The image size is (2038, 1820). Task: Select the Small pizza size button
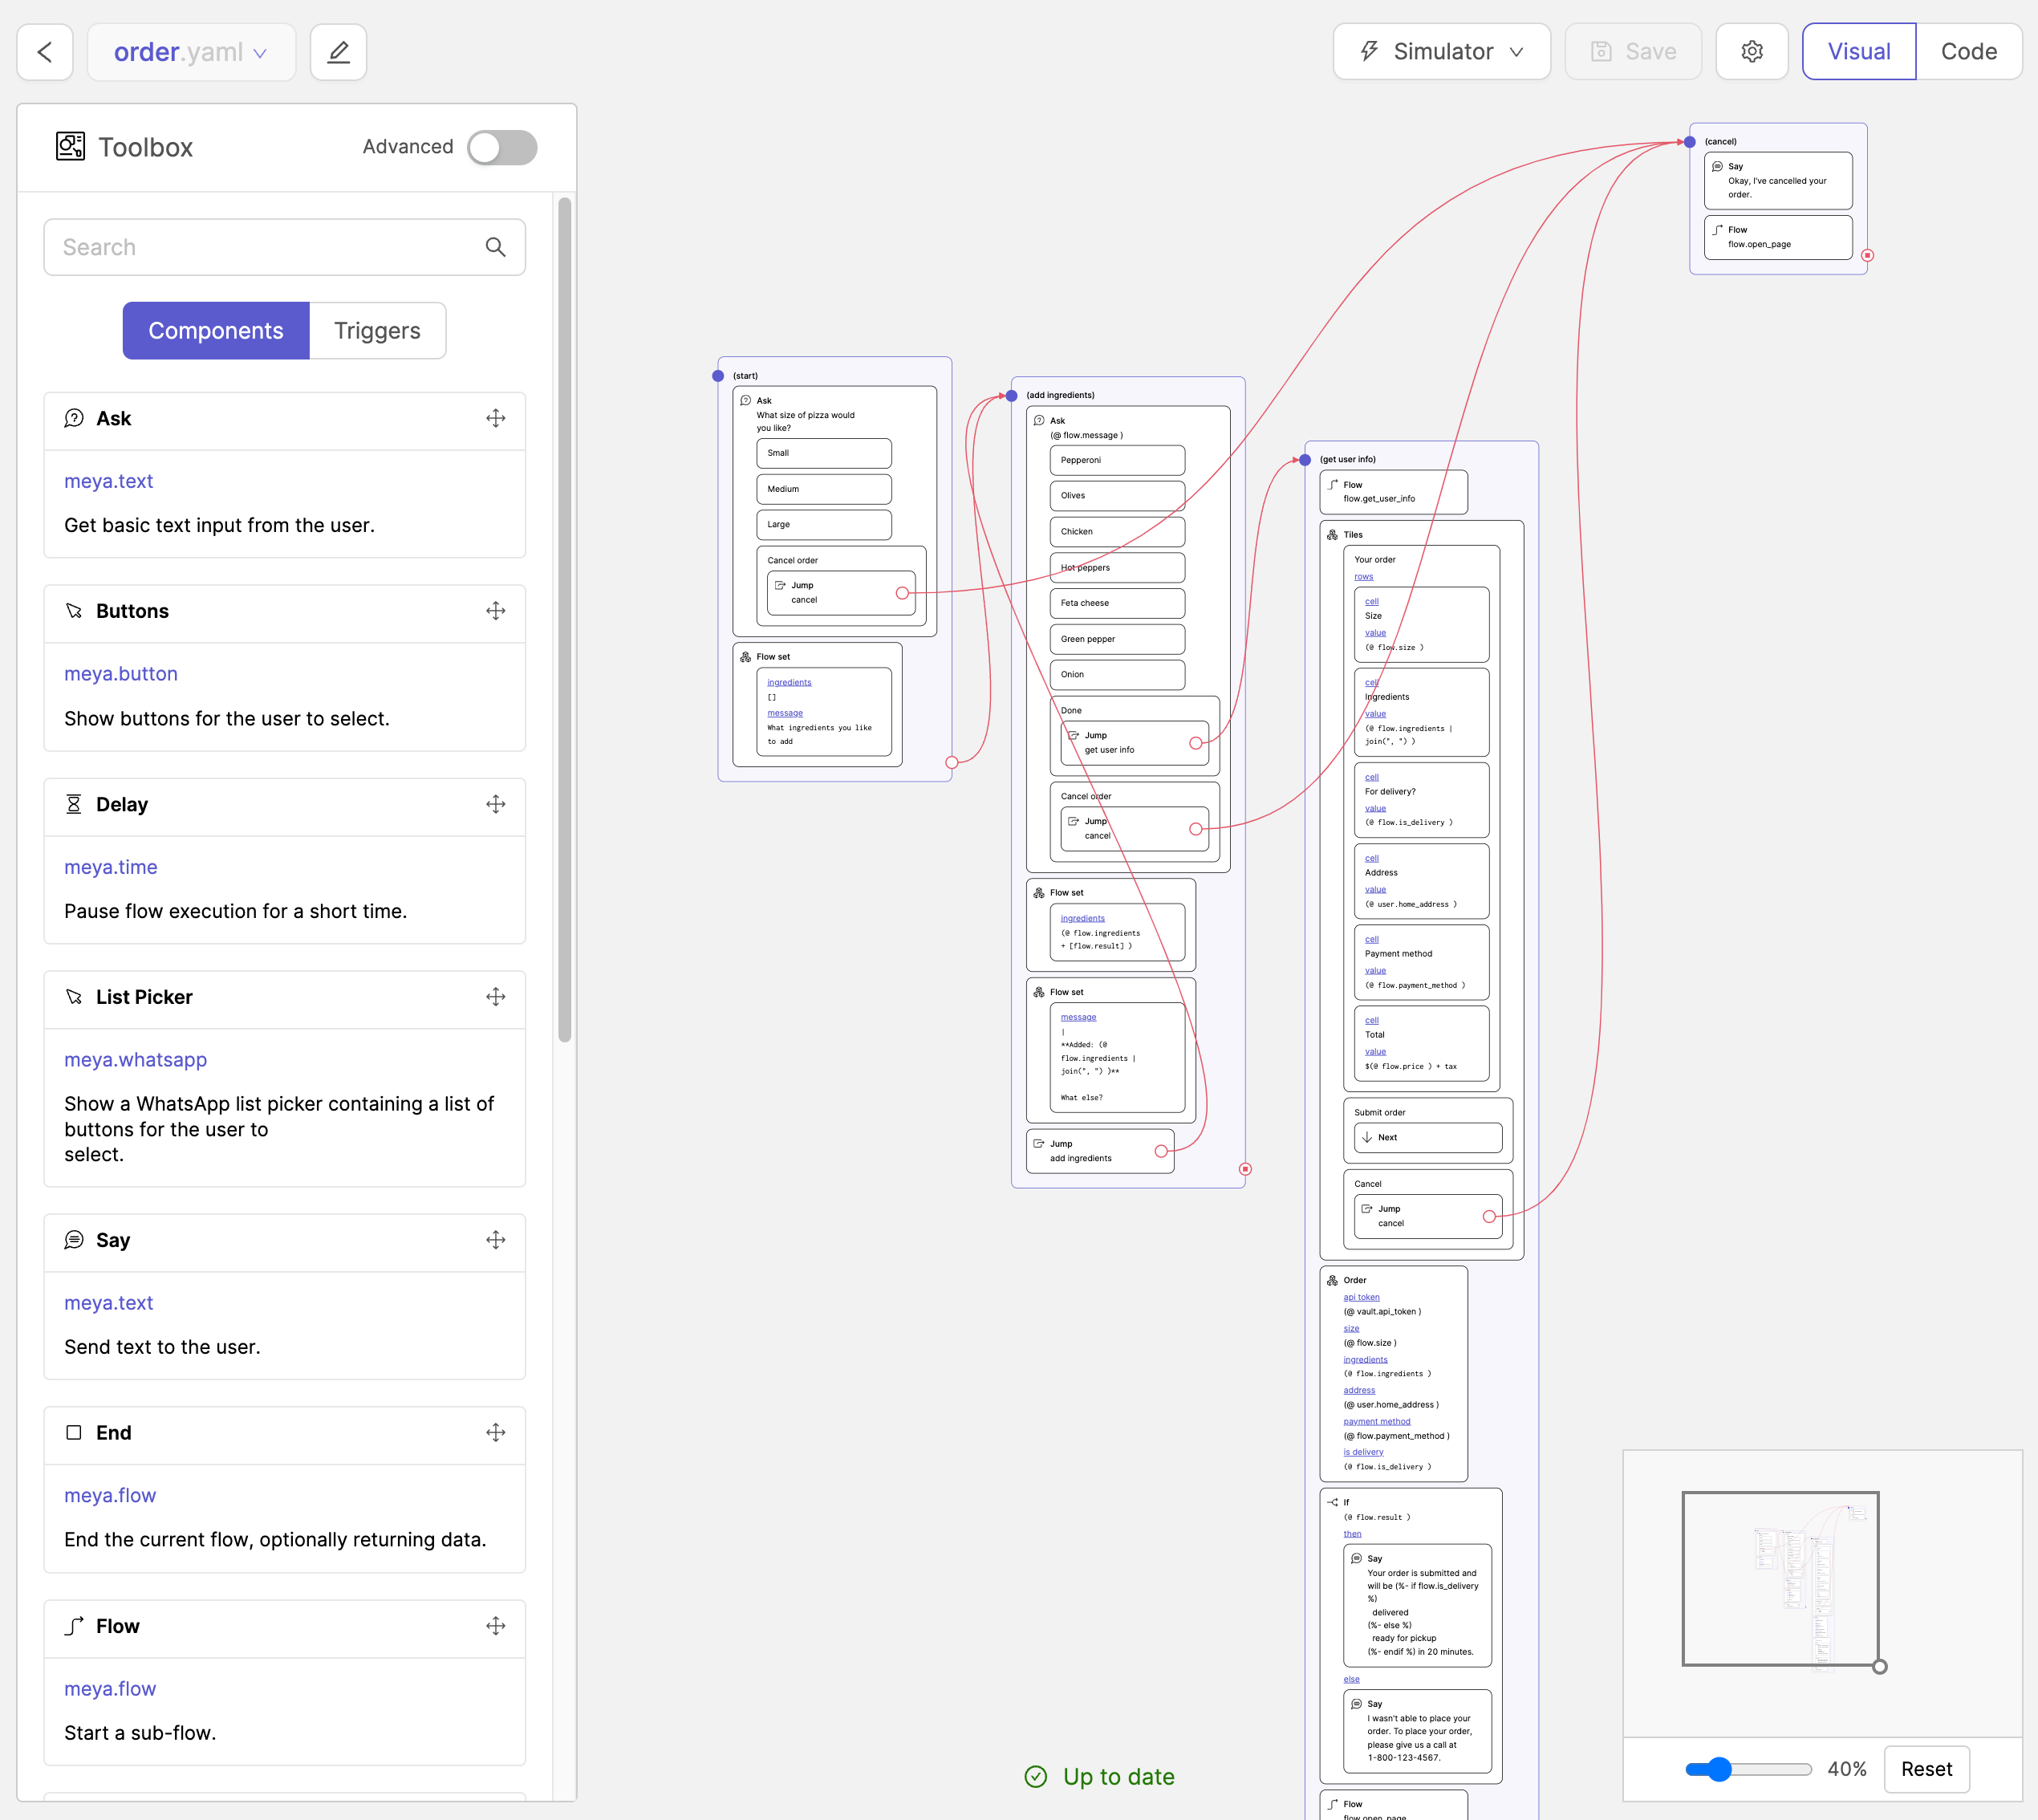[x=824, y=453]
